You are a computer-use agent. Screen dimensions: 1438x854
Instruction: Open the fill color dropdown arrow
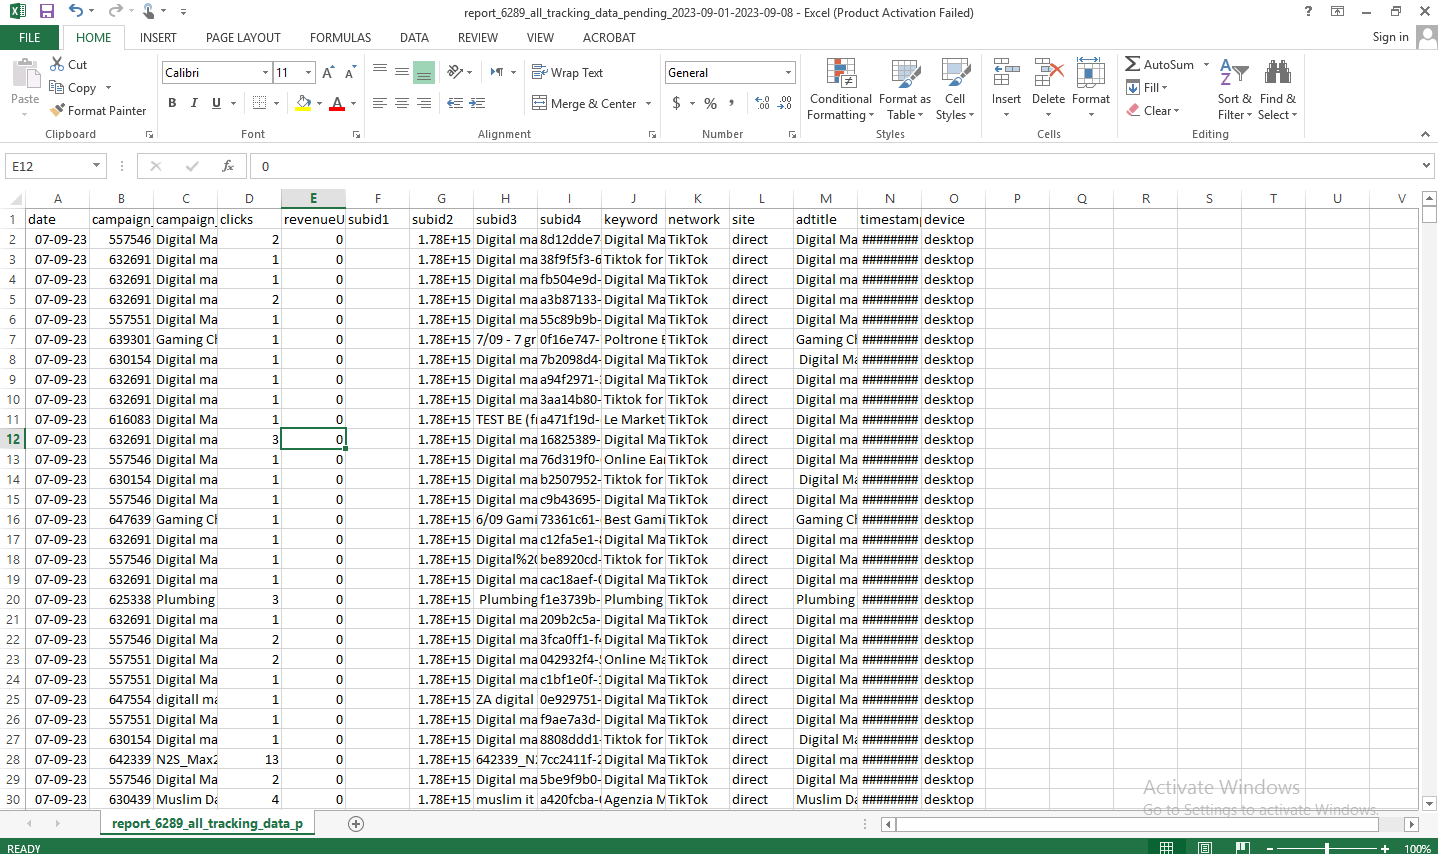pos(319,104)
